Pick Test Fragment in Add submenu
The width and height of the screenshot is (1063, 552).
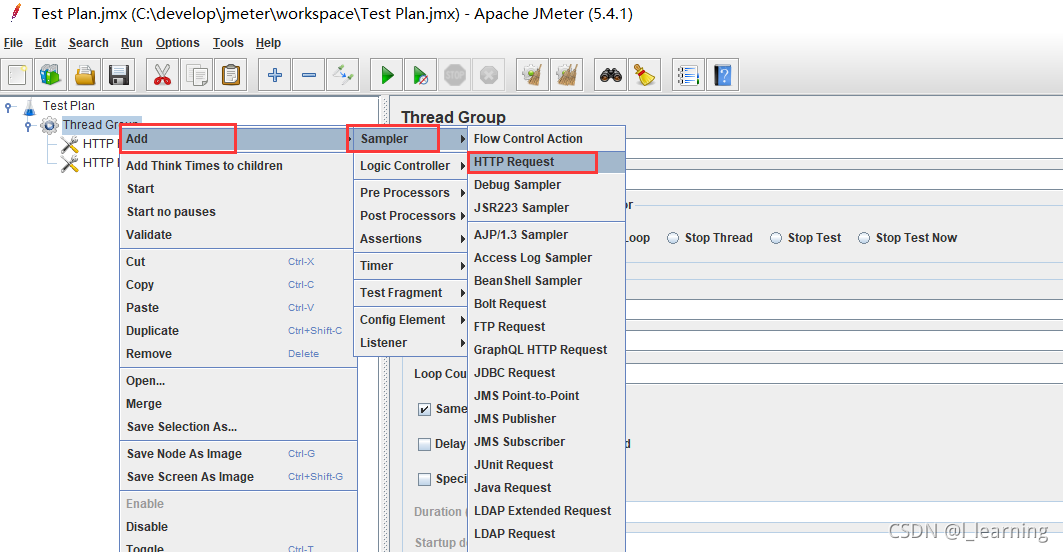[x=410, y=293]
